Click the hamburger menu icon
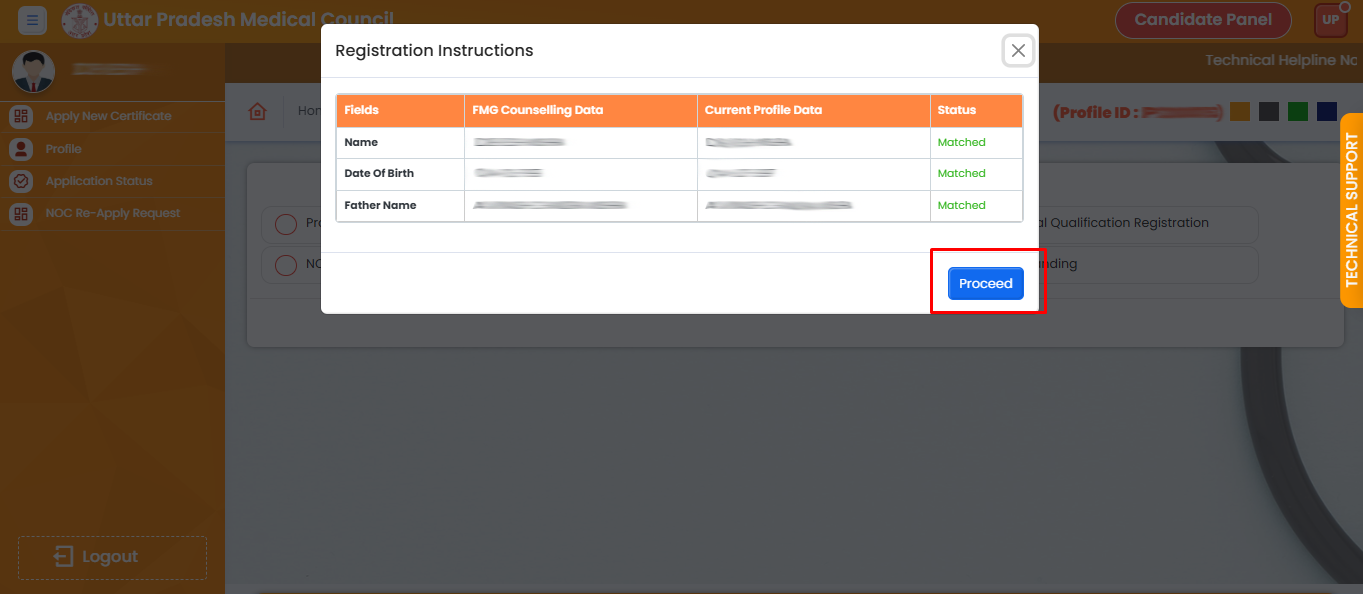1363x594 pixels. pos(32,20)
